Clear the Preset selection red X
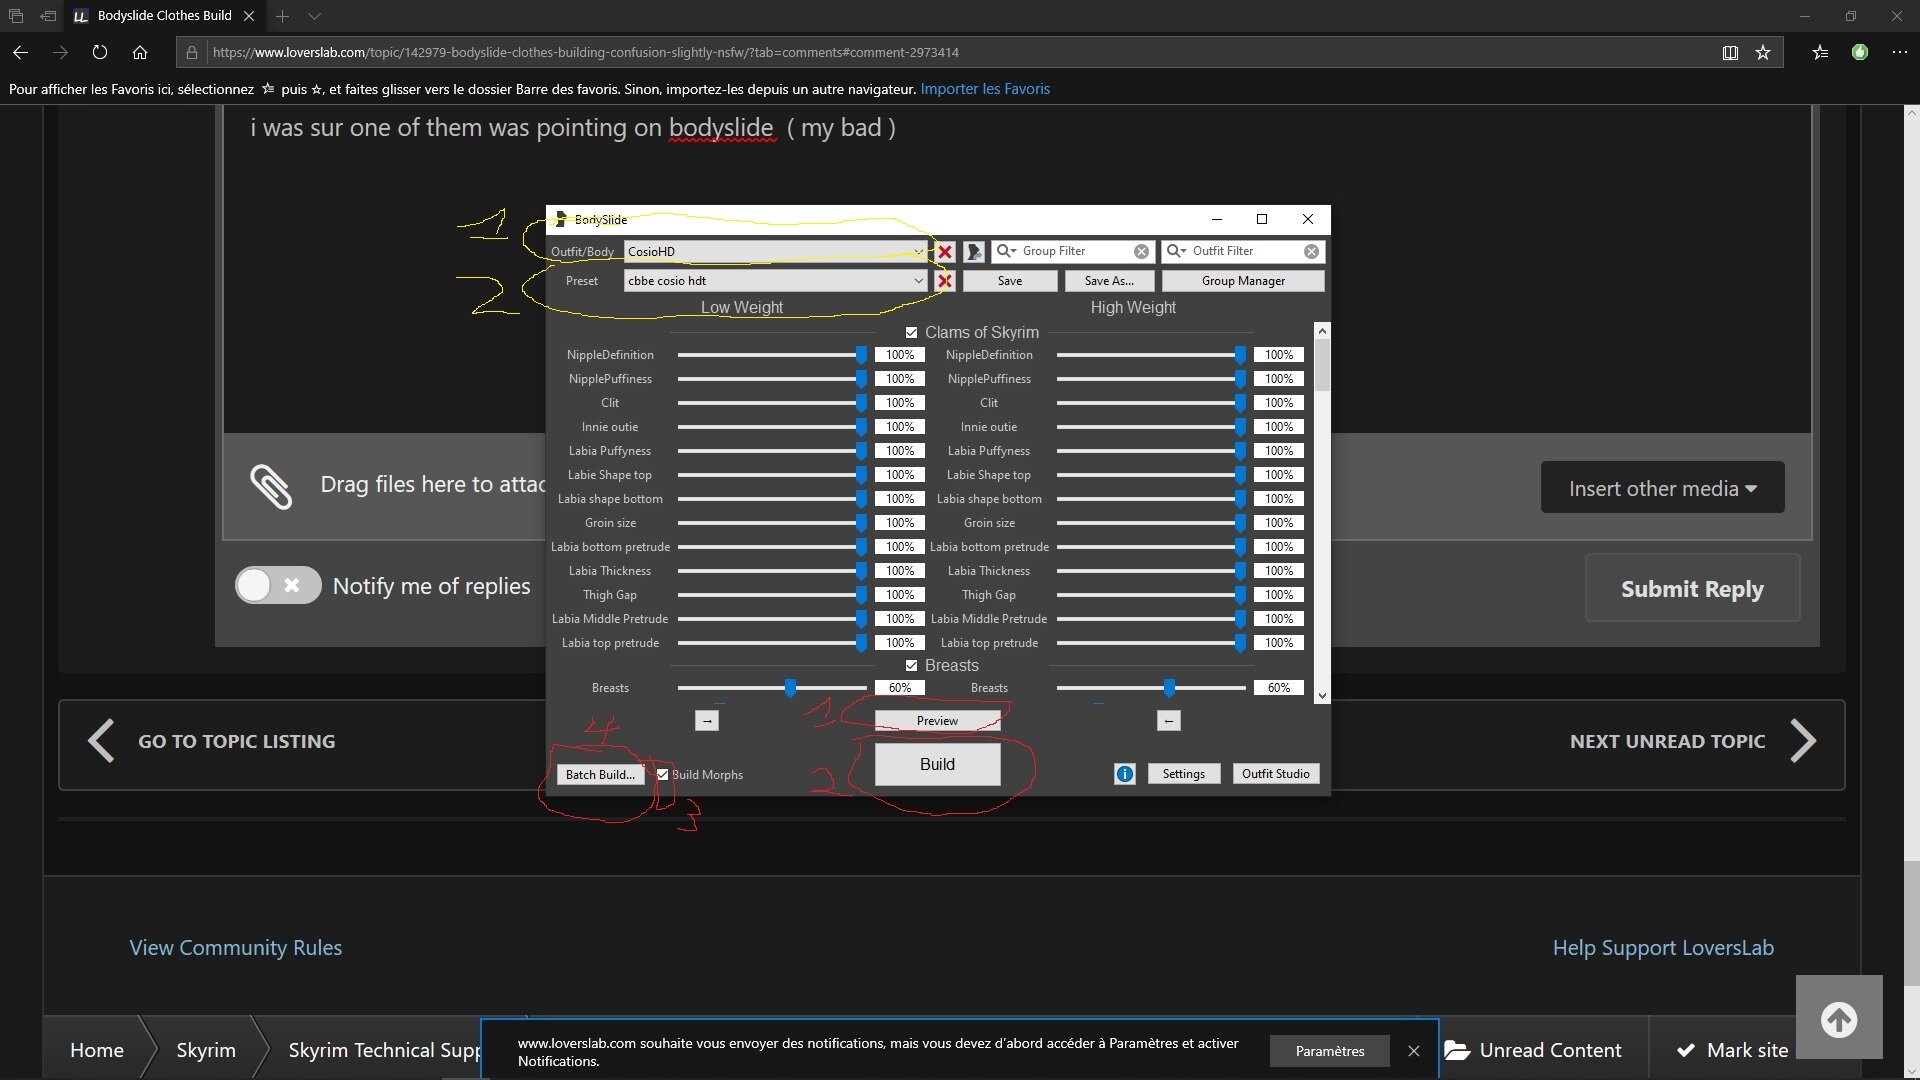This screenshot has height=1080, width=1920. point(945,281)
